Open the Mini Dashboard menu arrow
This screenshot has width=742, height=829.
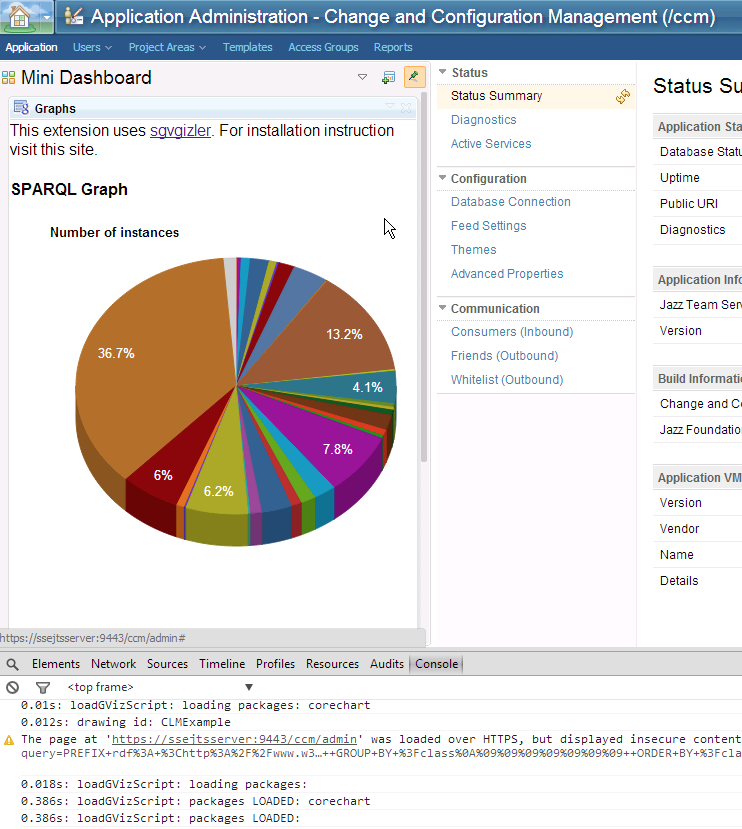(x=363, y=77)
